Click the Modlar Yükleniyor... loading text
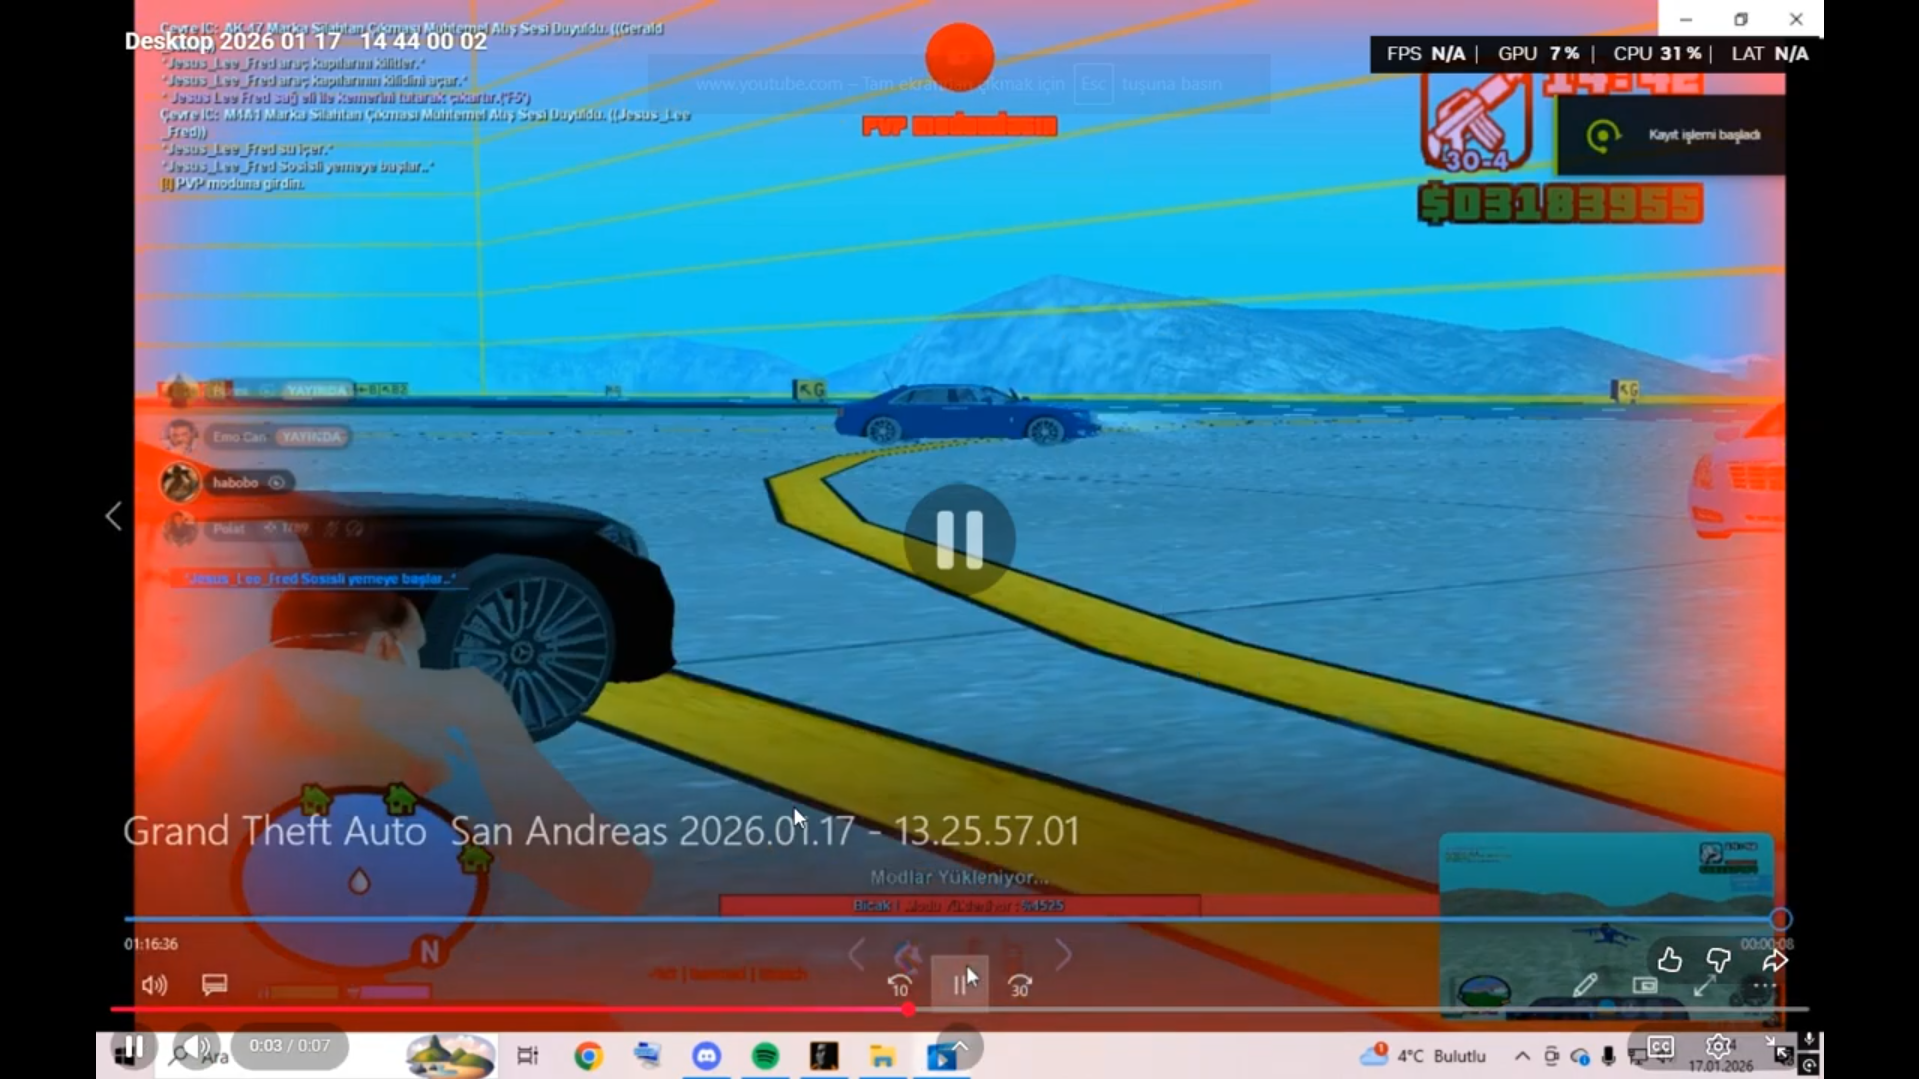 click(x=959, y=877)
